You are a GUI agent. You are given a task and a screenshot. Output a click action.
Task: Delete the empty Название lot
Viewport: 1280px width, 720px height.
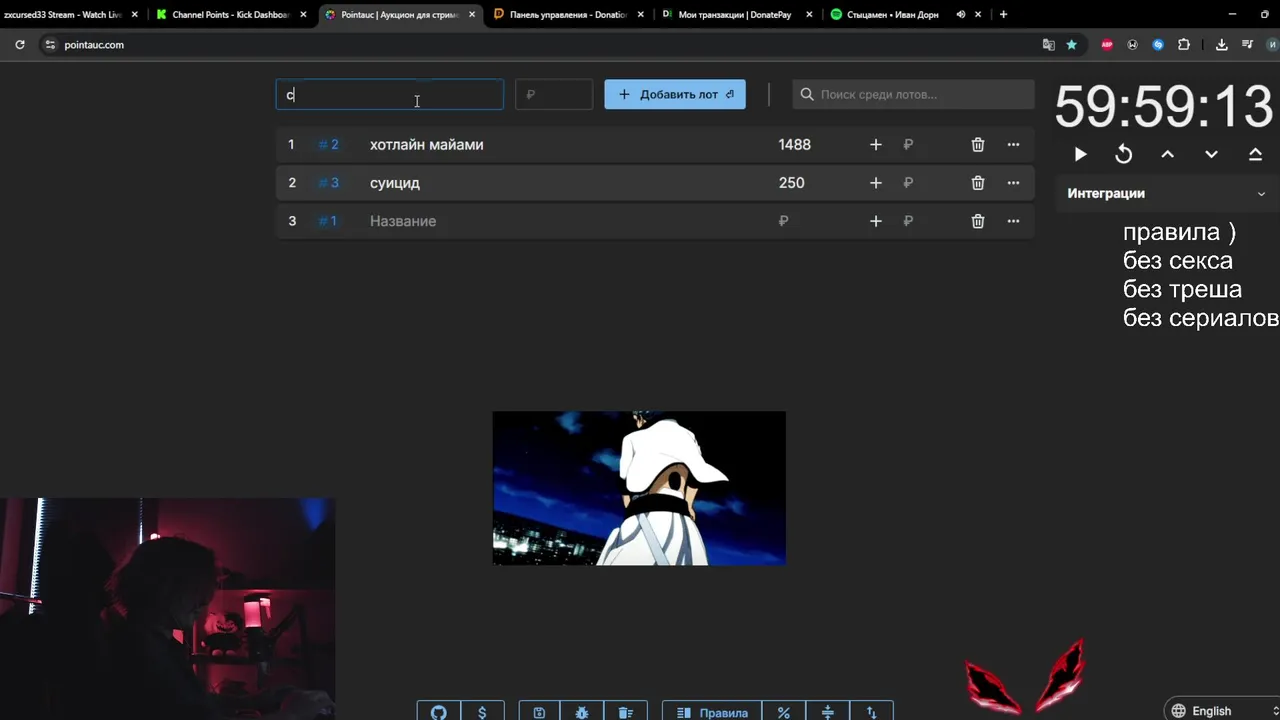point(978,221)
